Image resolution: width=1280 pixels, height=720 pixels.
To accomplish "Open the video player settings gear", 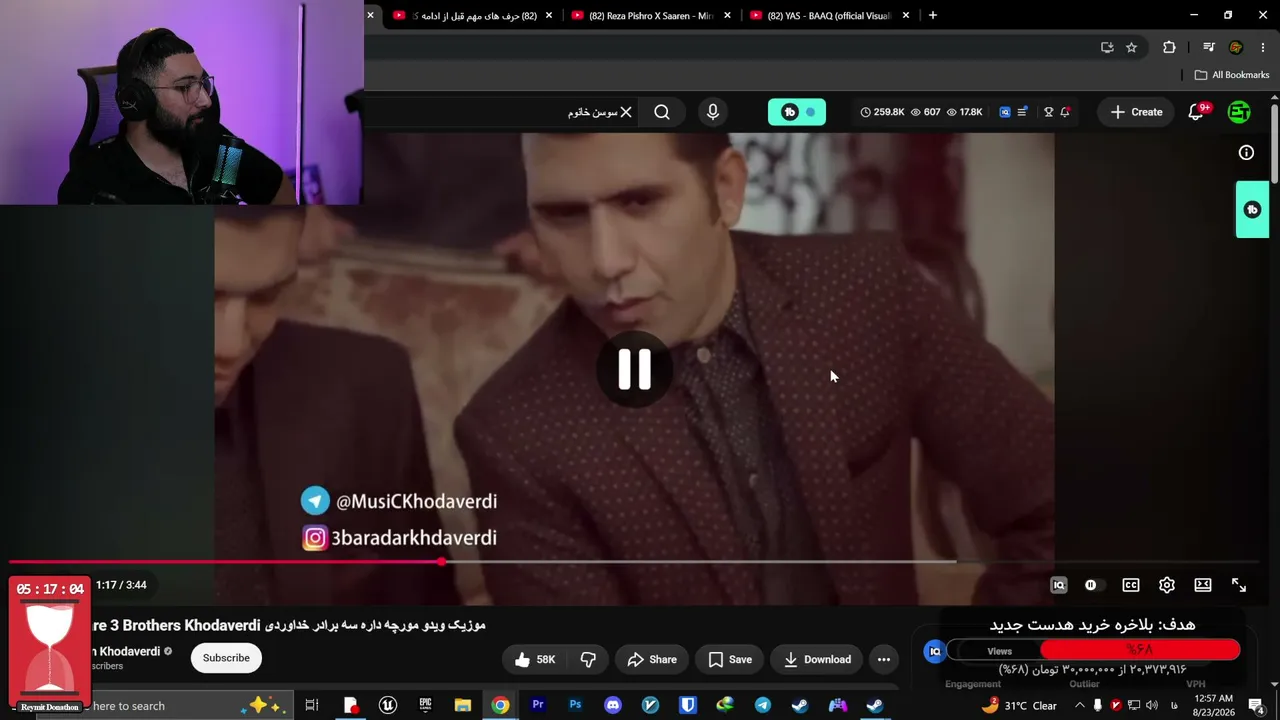I will [x=1167, y=585].
